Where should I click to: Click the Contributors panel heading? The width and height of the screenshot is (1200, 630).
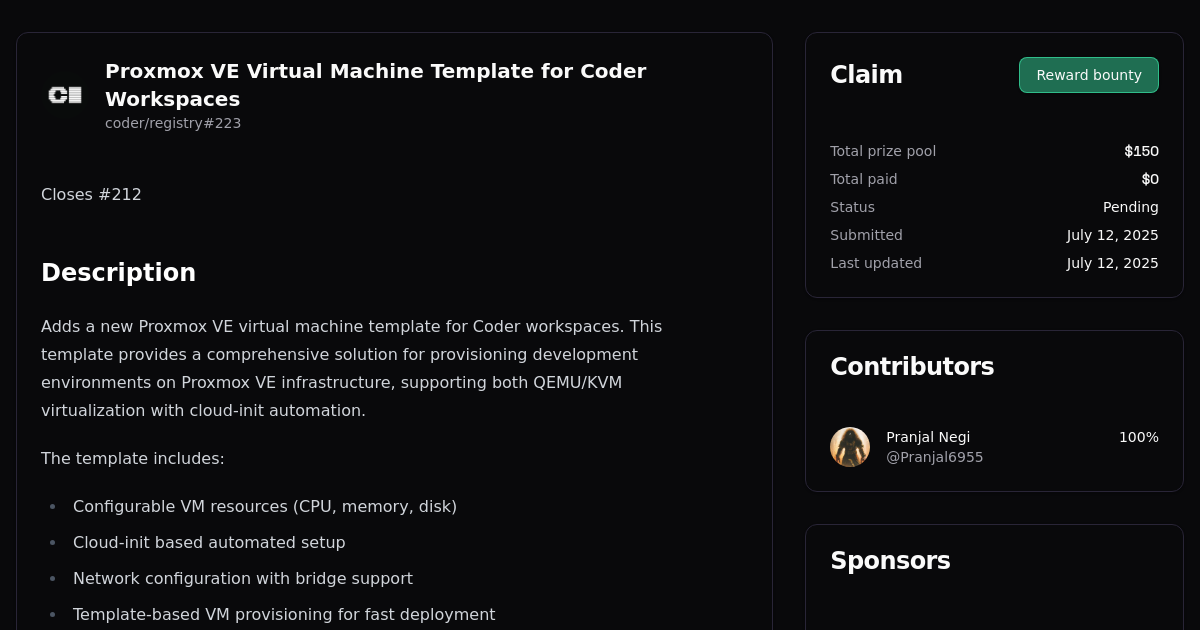pos(912,366)
